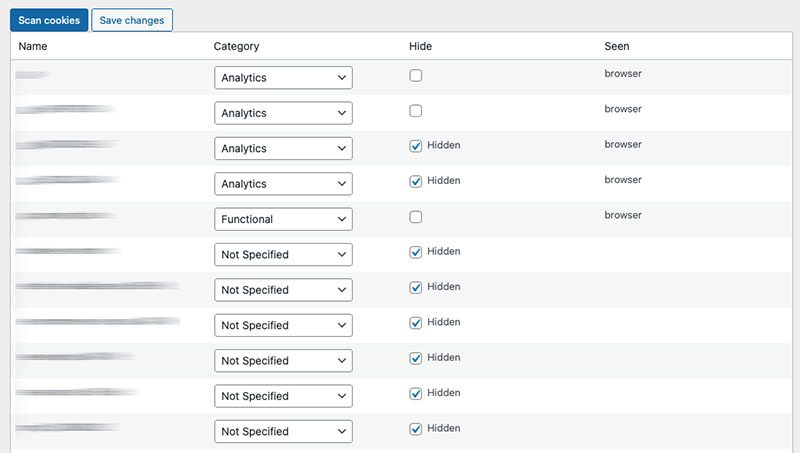Expand fourth row's Analytics category dropdown
The width and height of the screenshot is (800, 453).
283,184
